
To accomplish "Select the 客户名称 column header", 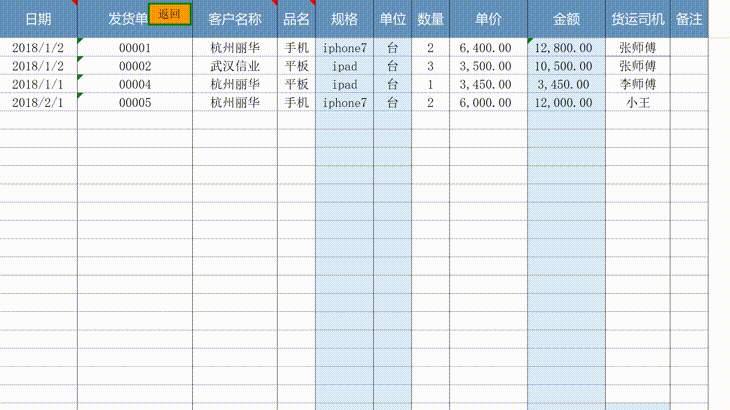I will click(x=235, y=19).
